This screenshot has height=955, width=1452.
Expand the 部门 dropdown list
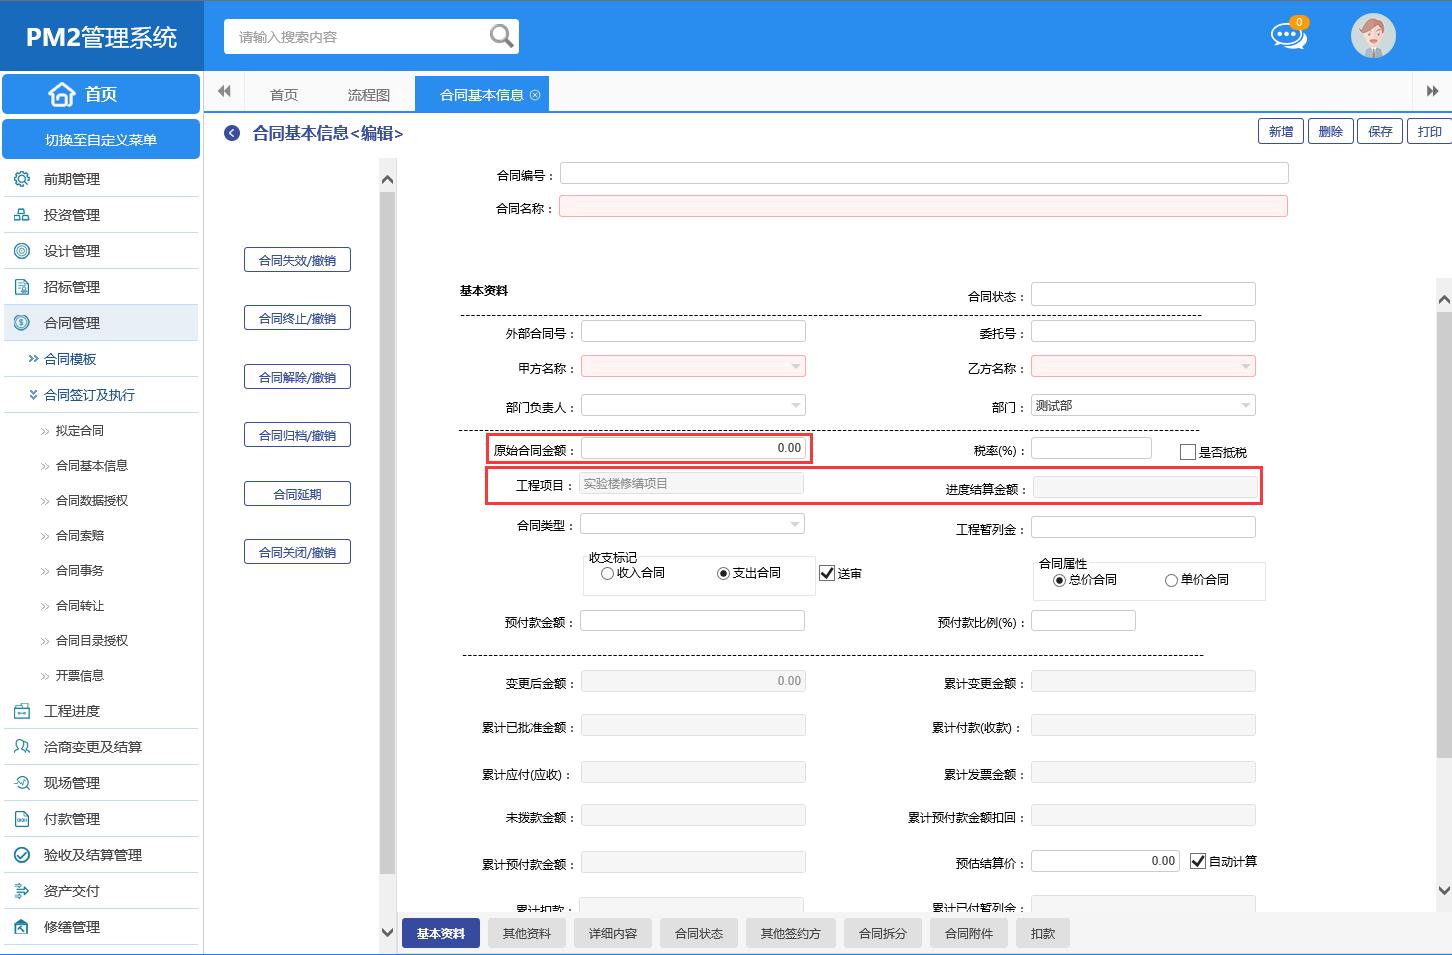(x=1245, y=406)
